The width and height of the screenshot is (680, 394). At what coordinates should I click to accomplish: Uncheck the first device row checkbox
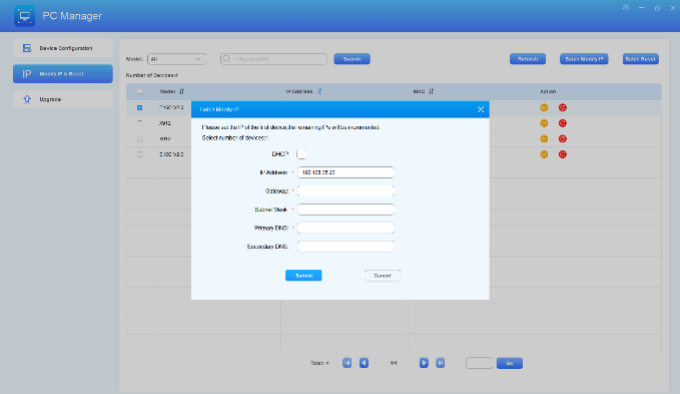139,107
